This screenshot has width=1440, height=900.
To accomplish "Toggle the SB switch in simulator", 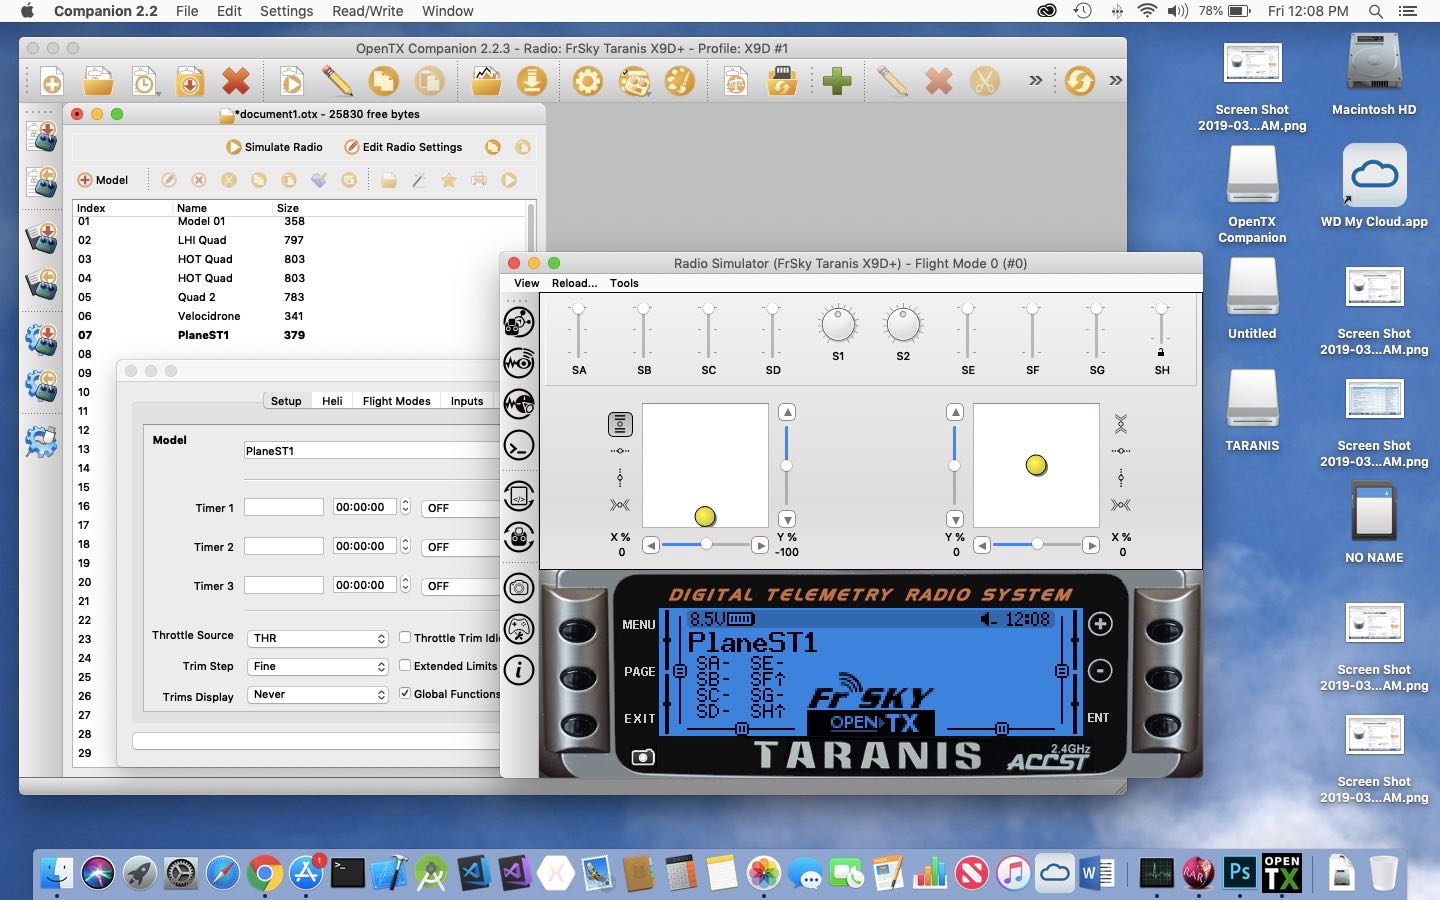I will 644,332.
